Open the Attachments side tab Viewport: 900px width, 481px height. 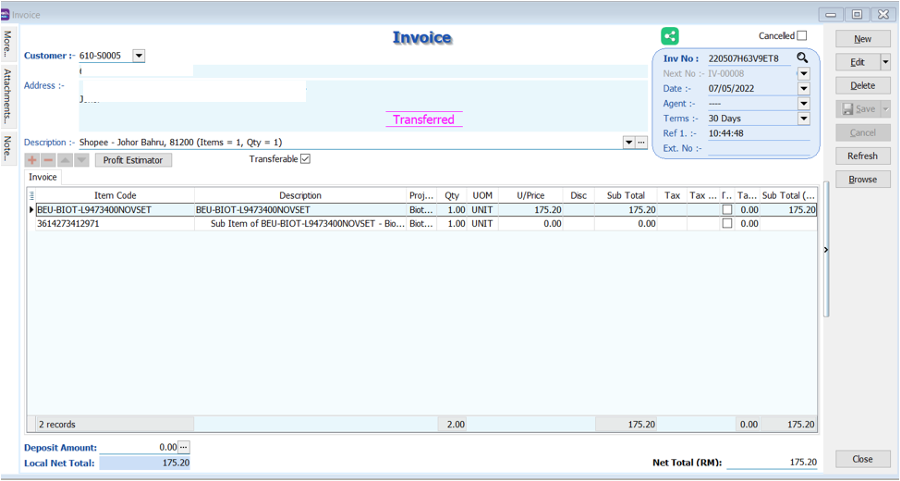tap(8, 93)
